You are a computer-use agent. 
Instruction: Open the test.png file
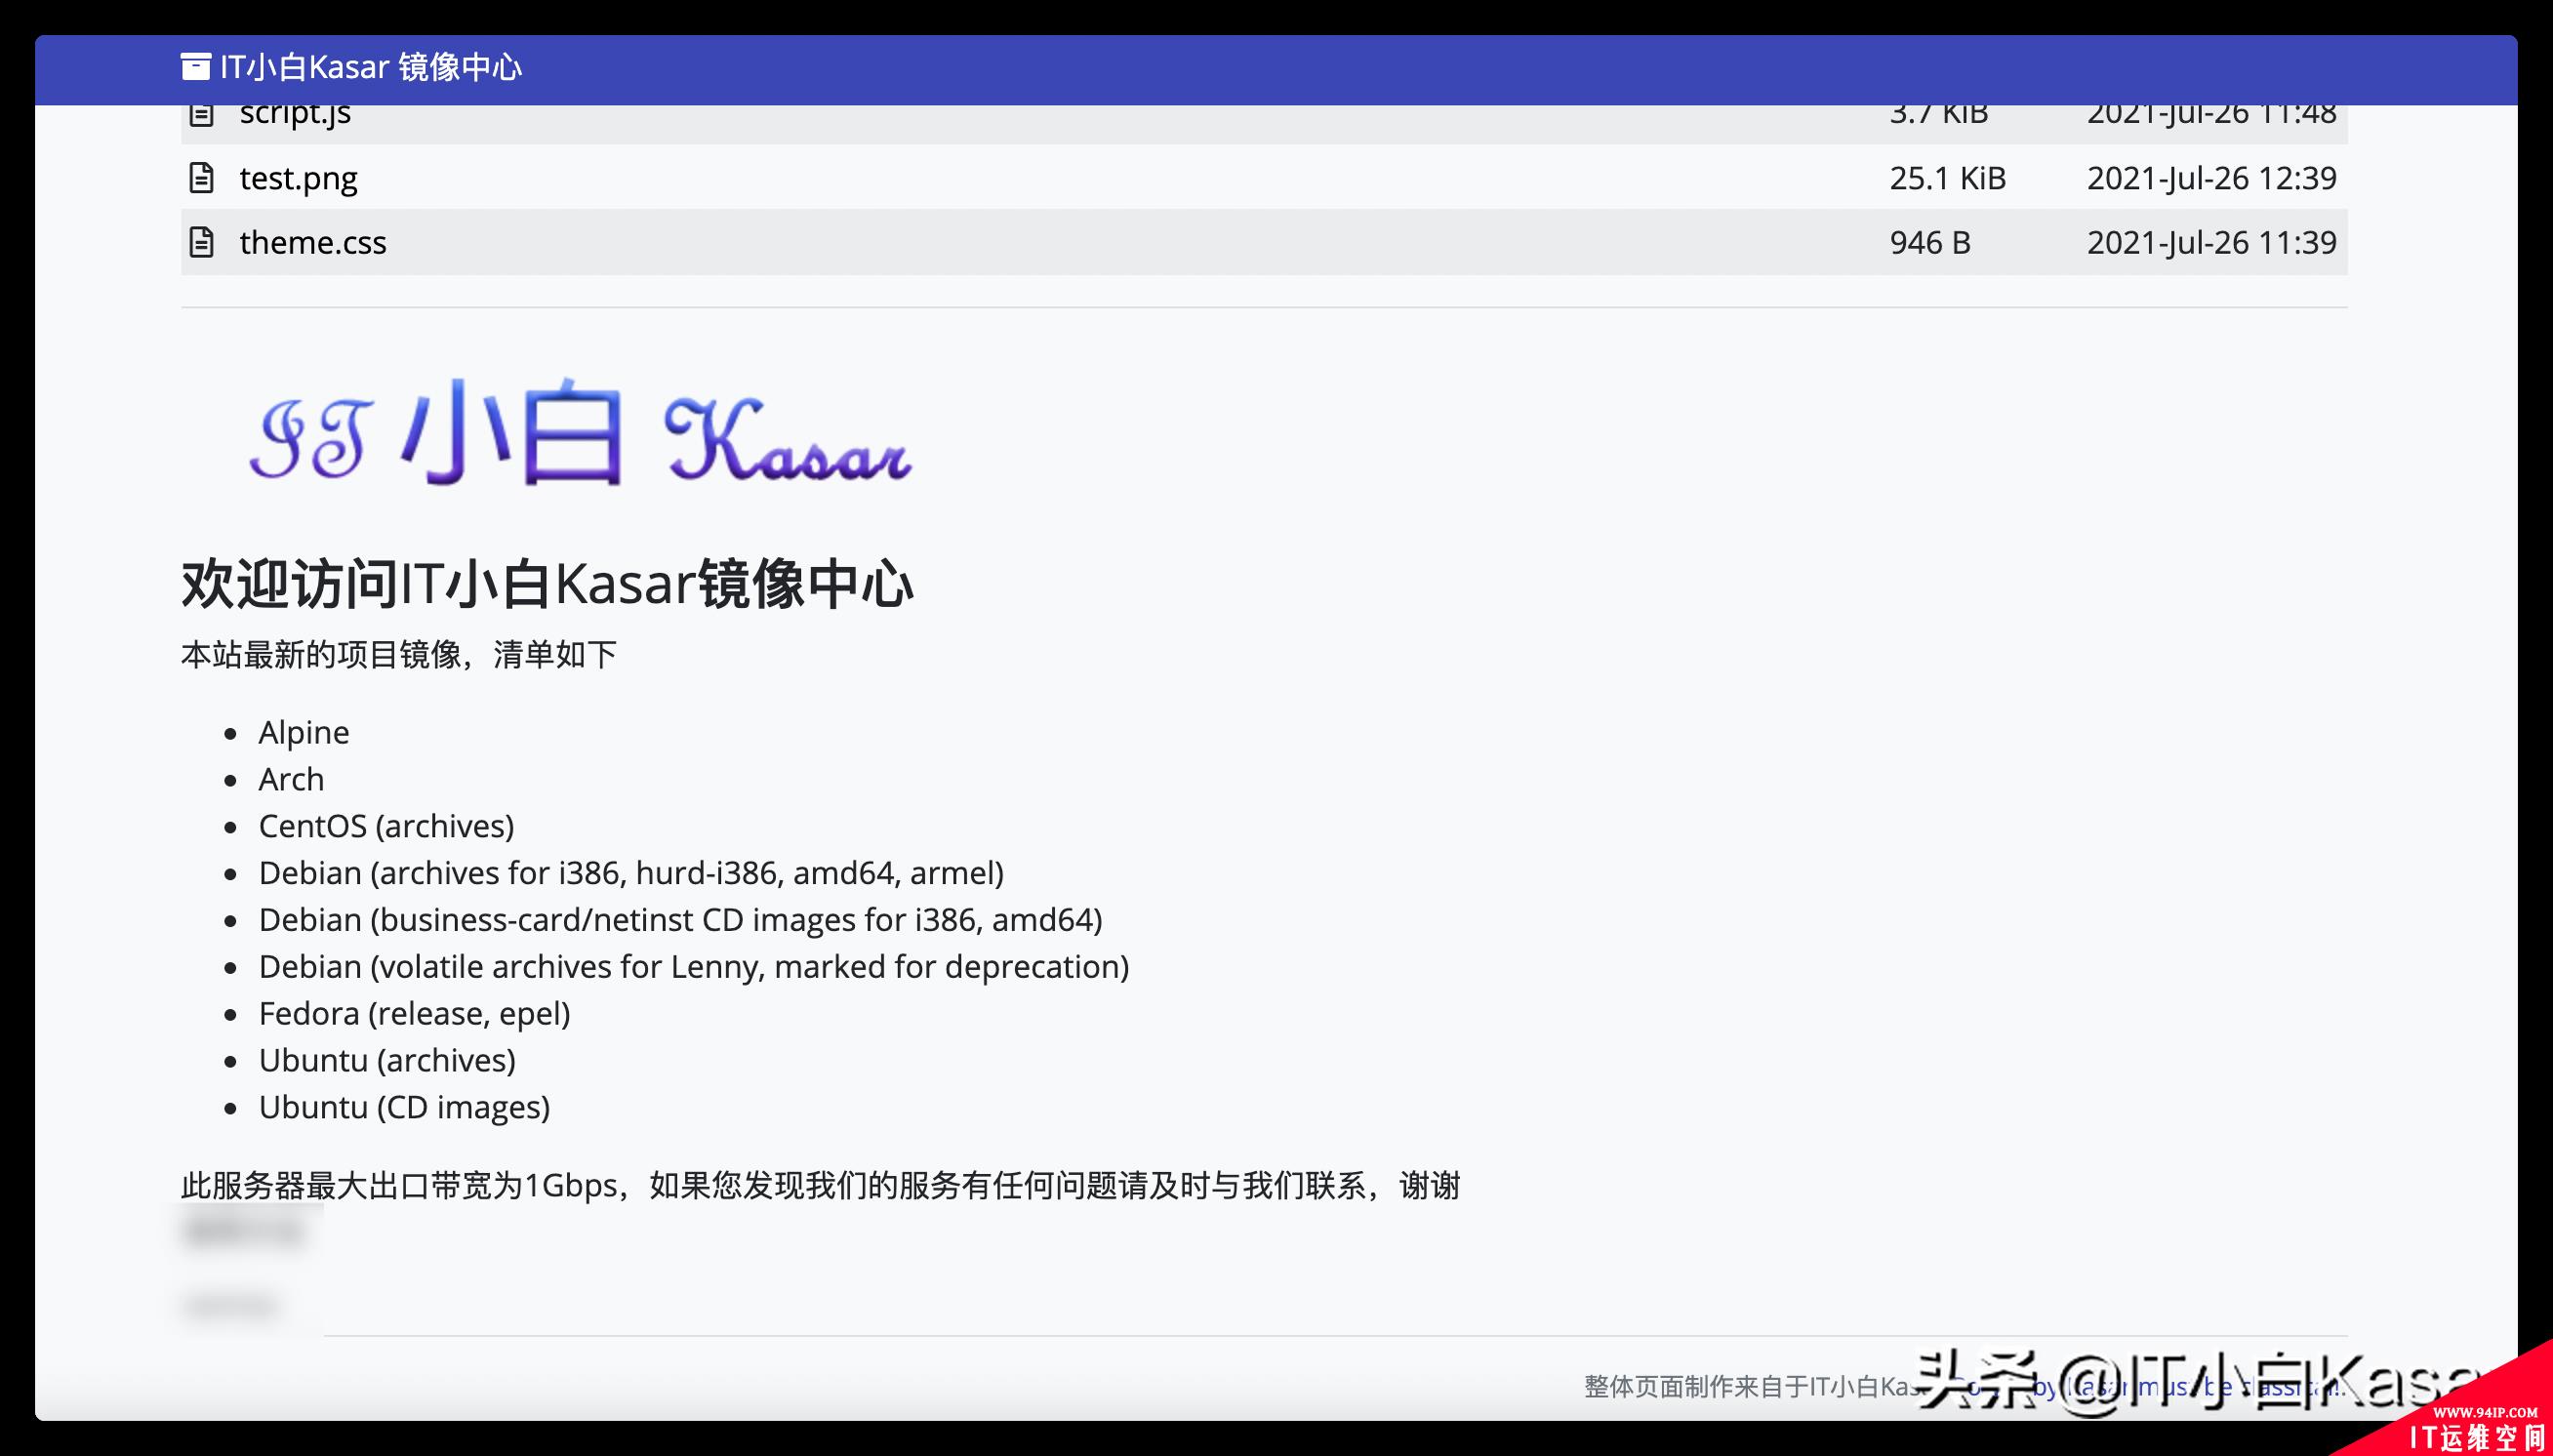pos(298,179)
